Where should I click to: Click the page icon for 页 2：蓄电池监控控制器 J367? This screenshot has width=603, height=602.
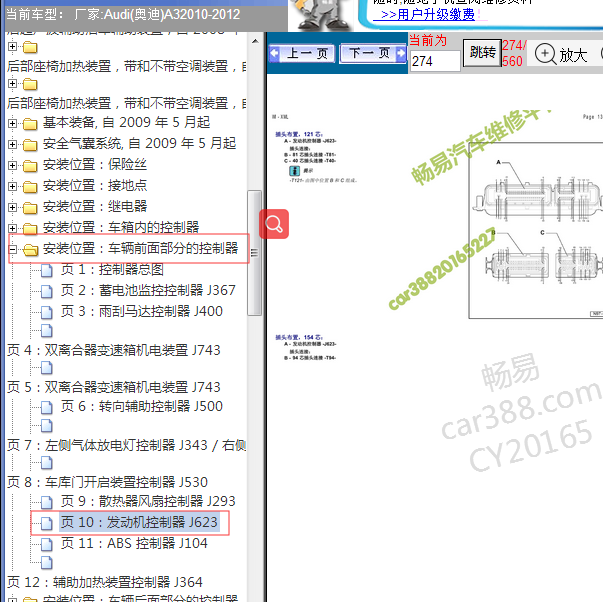[x=47, y=291]
